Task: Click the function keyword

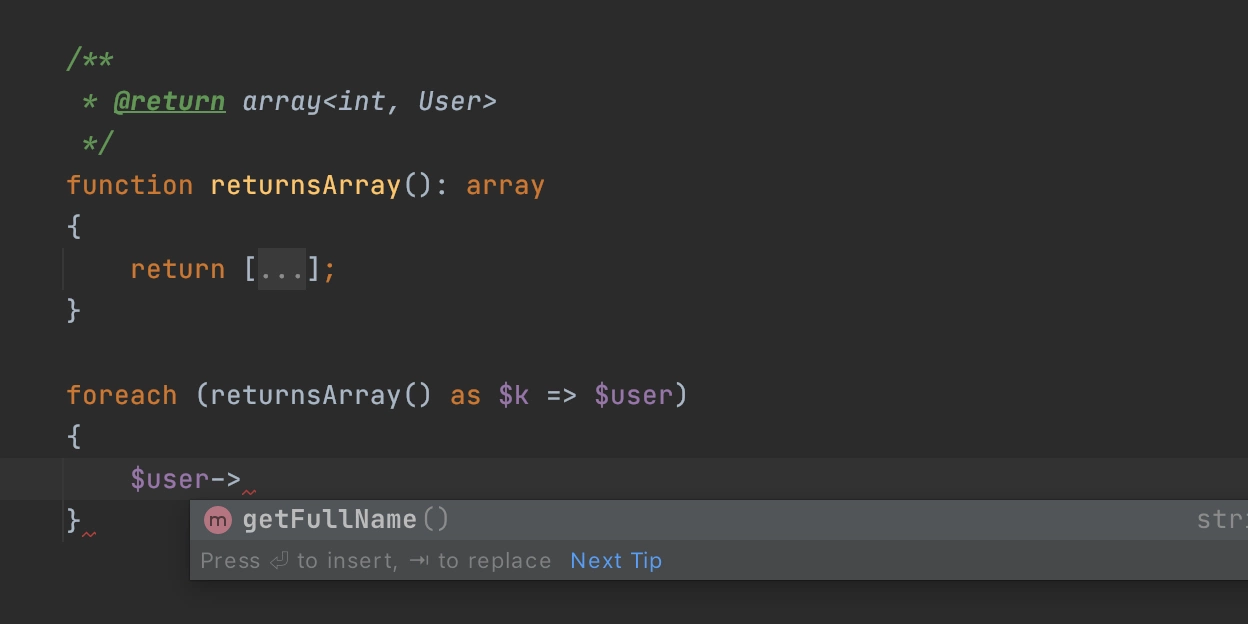Action: tap(129, 185)
